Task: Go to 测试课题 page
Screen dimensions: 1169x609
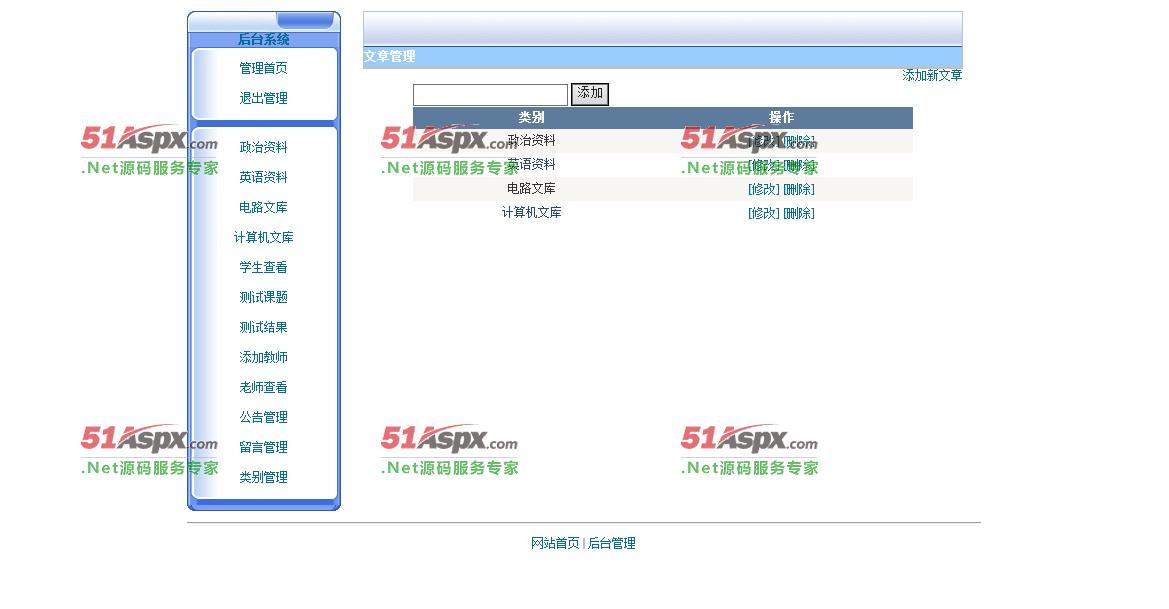Action: [x=263, y=297]
